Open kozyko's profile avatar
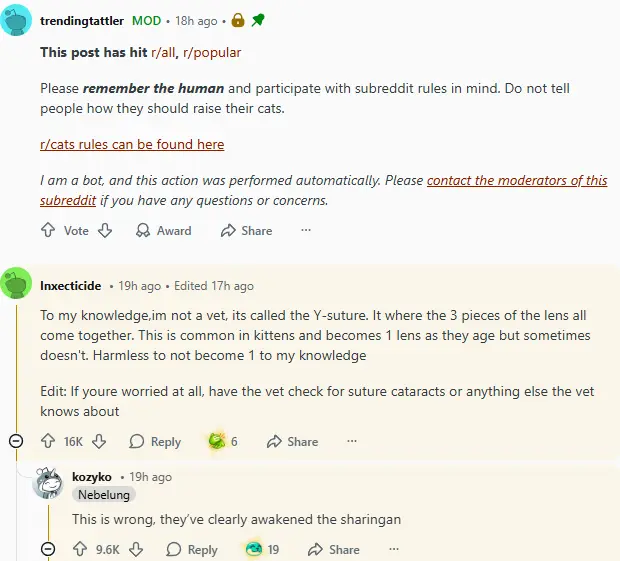Image resolution: width=620 pixels, height=561 pixels. pyautogui.click(x=49, y=484)
